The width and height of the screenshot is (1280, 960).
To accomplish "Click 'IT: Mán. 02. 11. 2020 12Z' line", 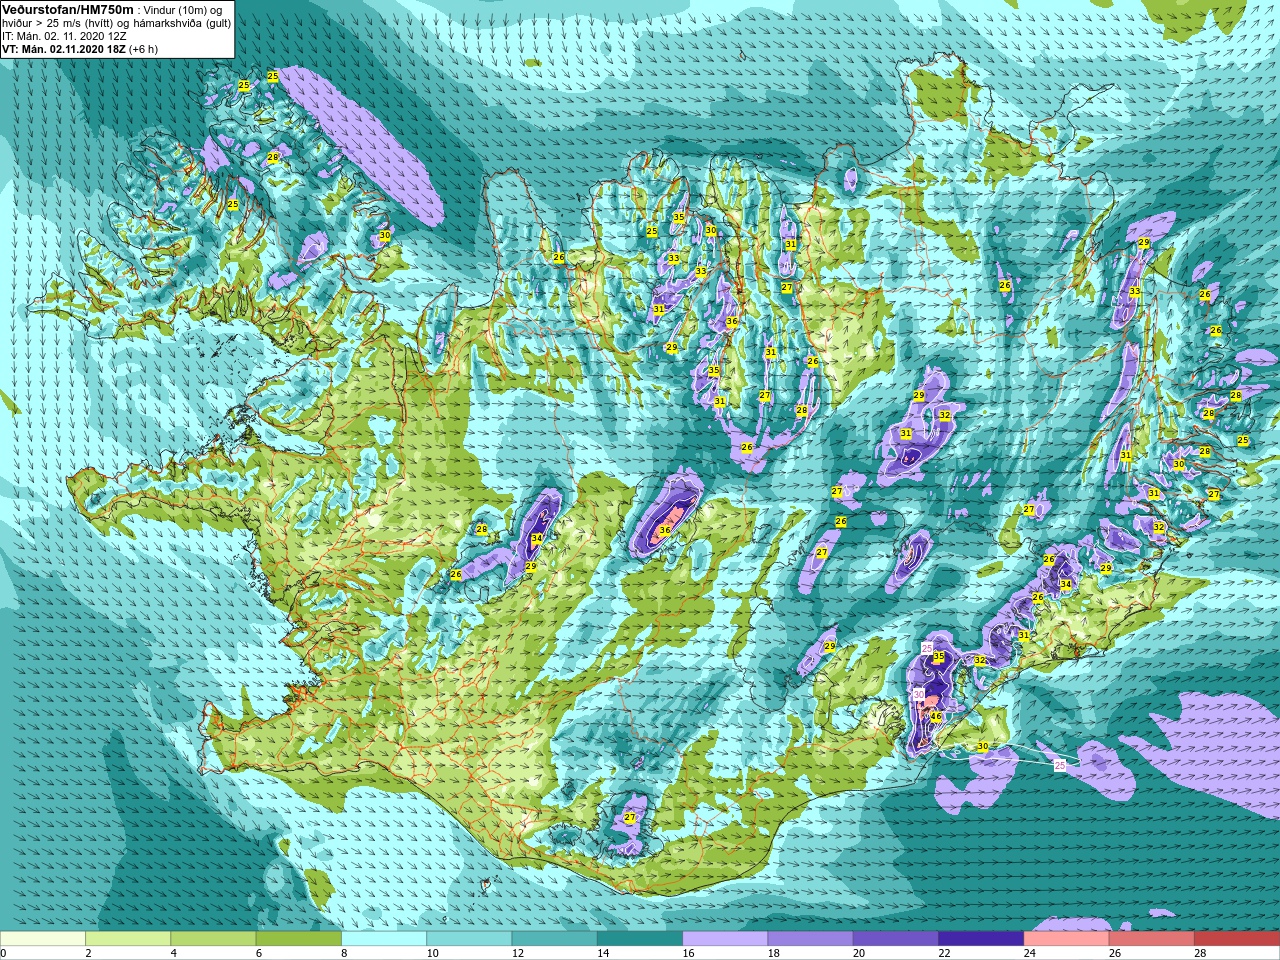I will [x=64, y=35].
